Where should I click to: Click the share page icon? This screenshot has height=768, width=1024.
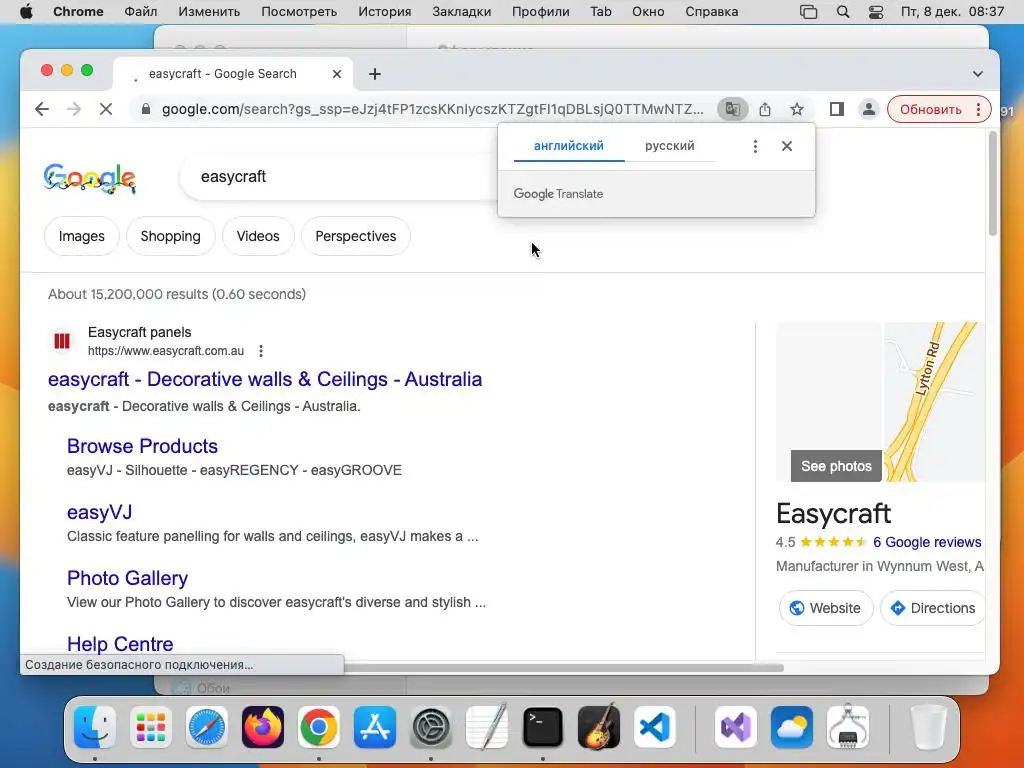(x=765, y=109)
